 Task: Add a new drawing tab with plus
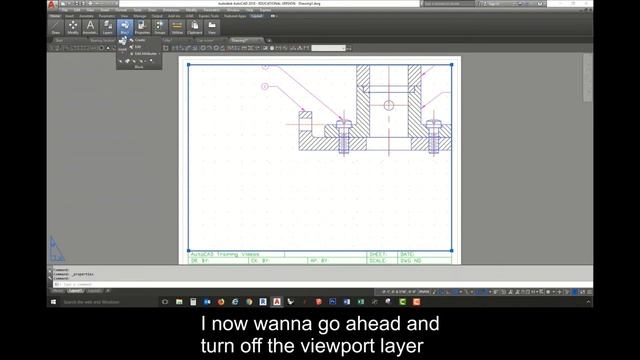coord(269,40)
